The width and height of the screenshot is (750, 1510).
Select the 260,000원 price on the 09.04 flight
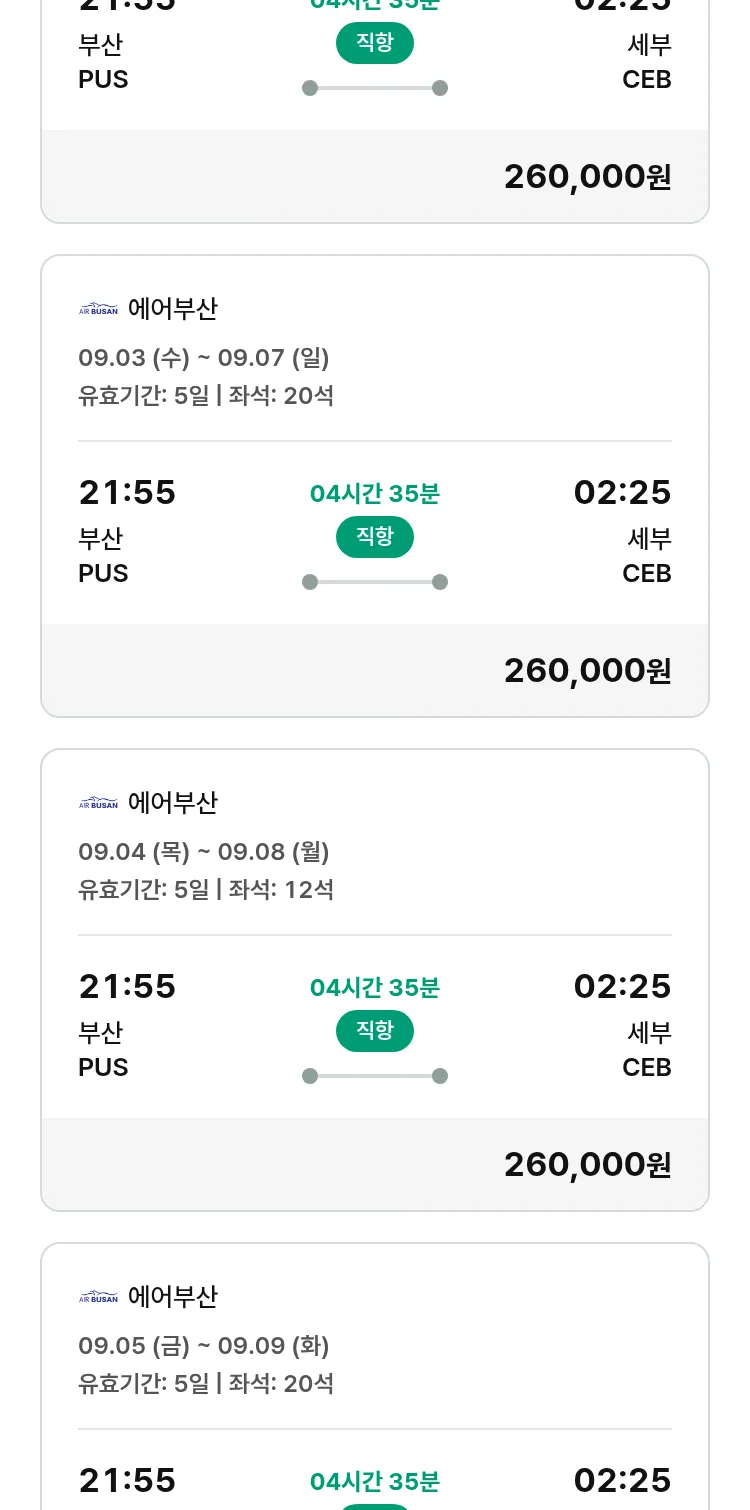point(587,1164)
